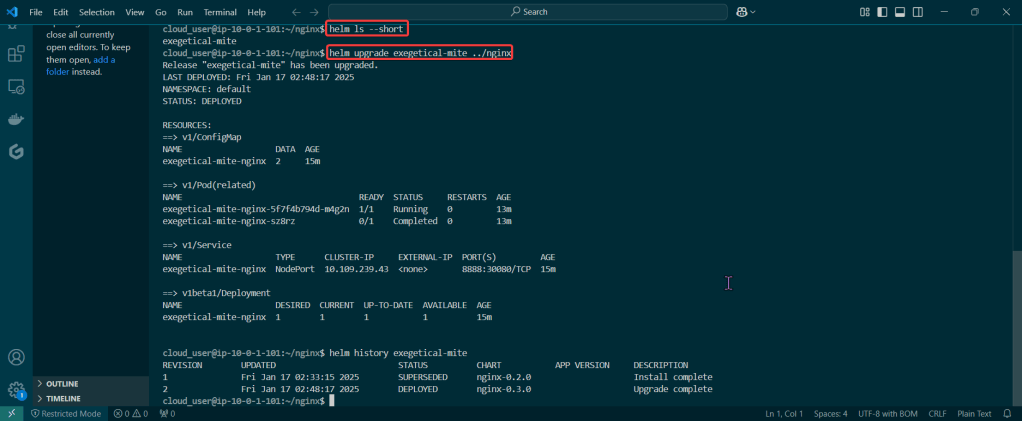Open the Remote Explorer icon
Viewport: 1022px width, 421px height.
16,87
